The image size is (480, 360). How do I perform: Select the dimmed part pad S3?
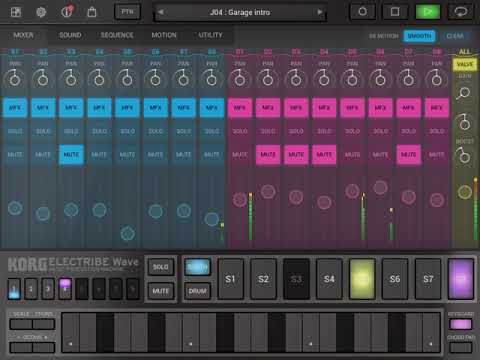296,279
